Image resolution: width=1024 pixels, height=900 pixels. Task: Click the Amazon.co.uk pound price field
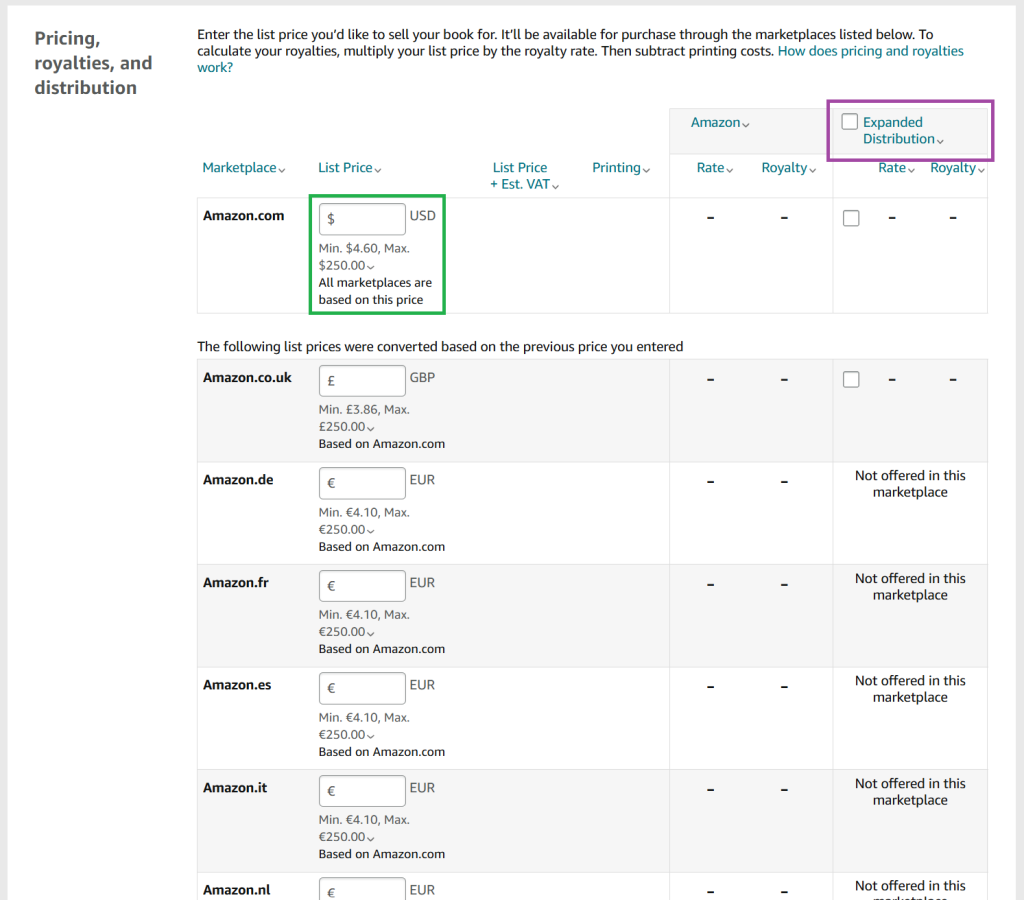[x=362, y=380]
